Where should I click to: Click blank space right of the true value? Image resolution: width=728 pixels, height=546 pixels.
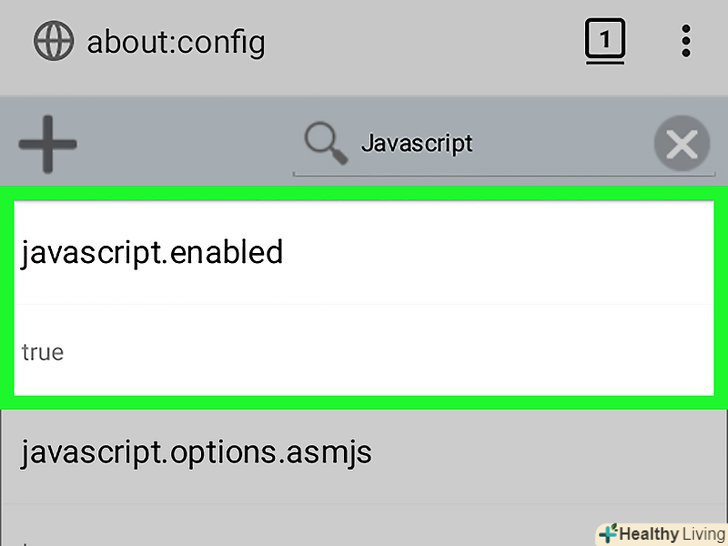click(400, 352)
